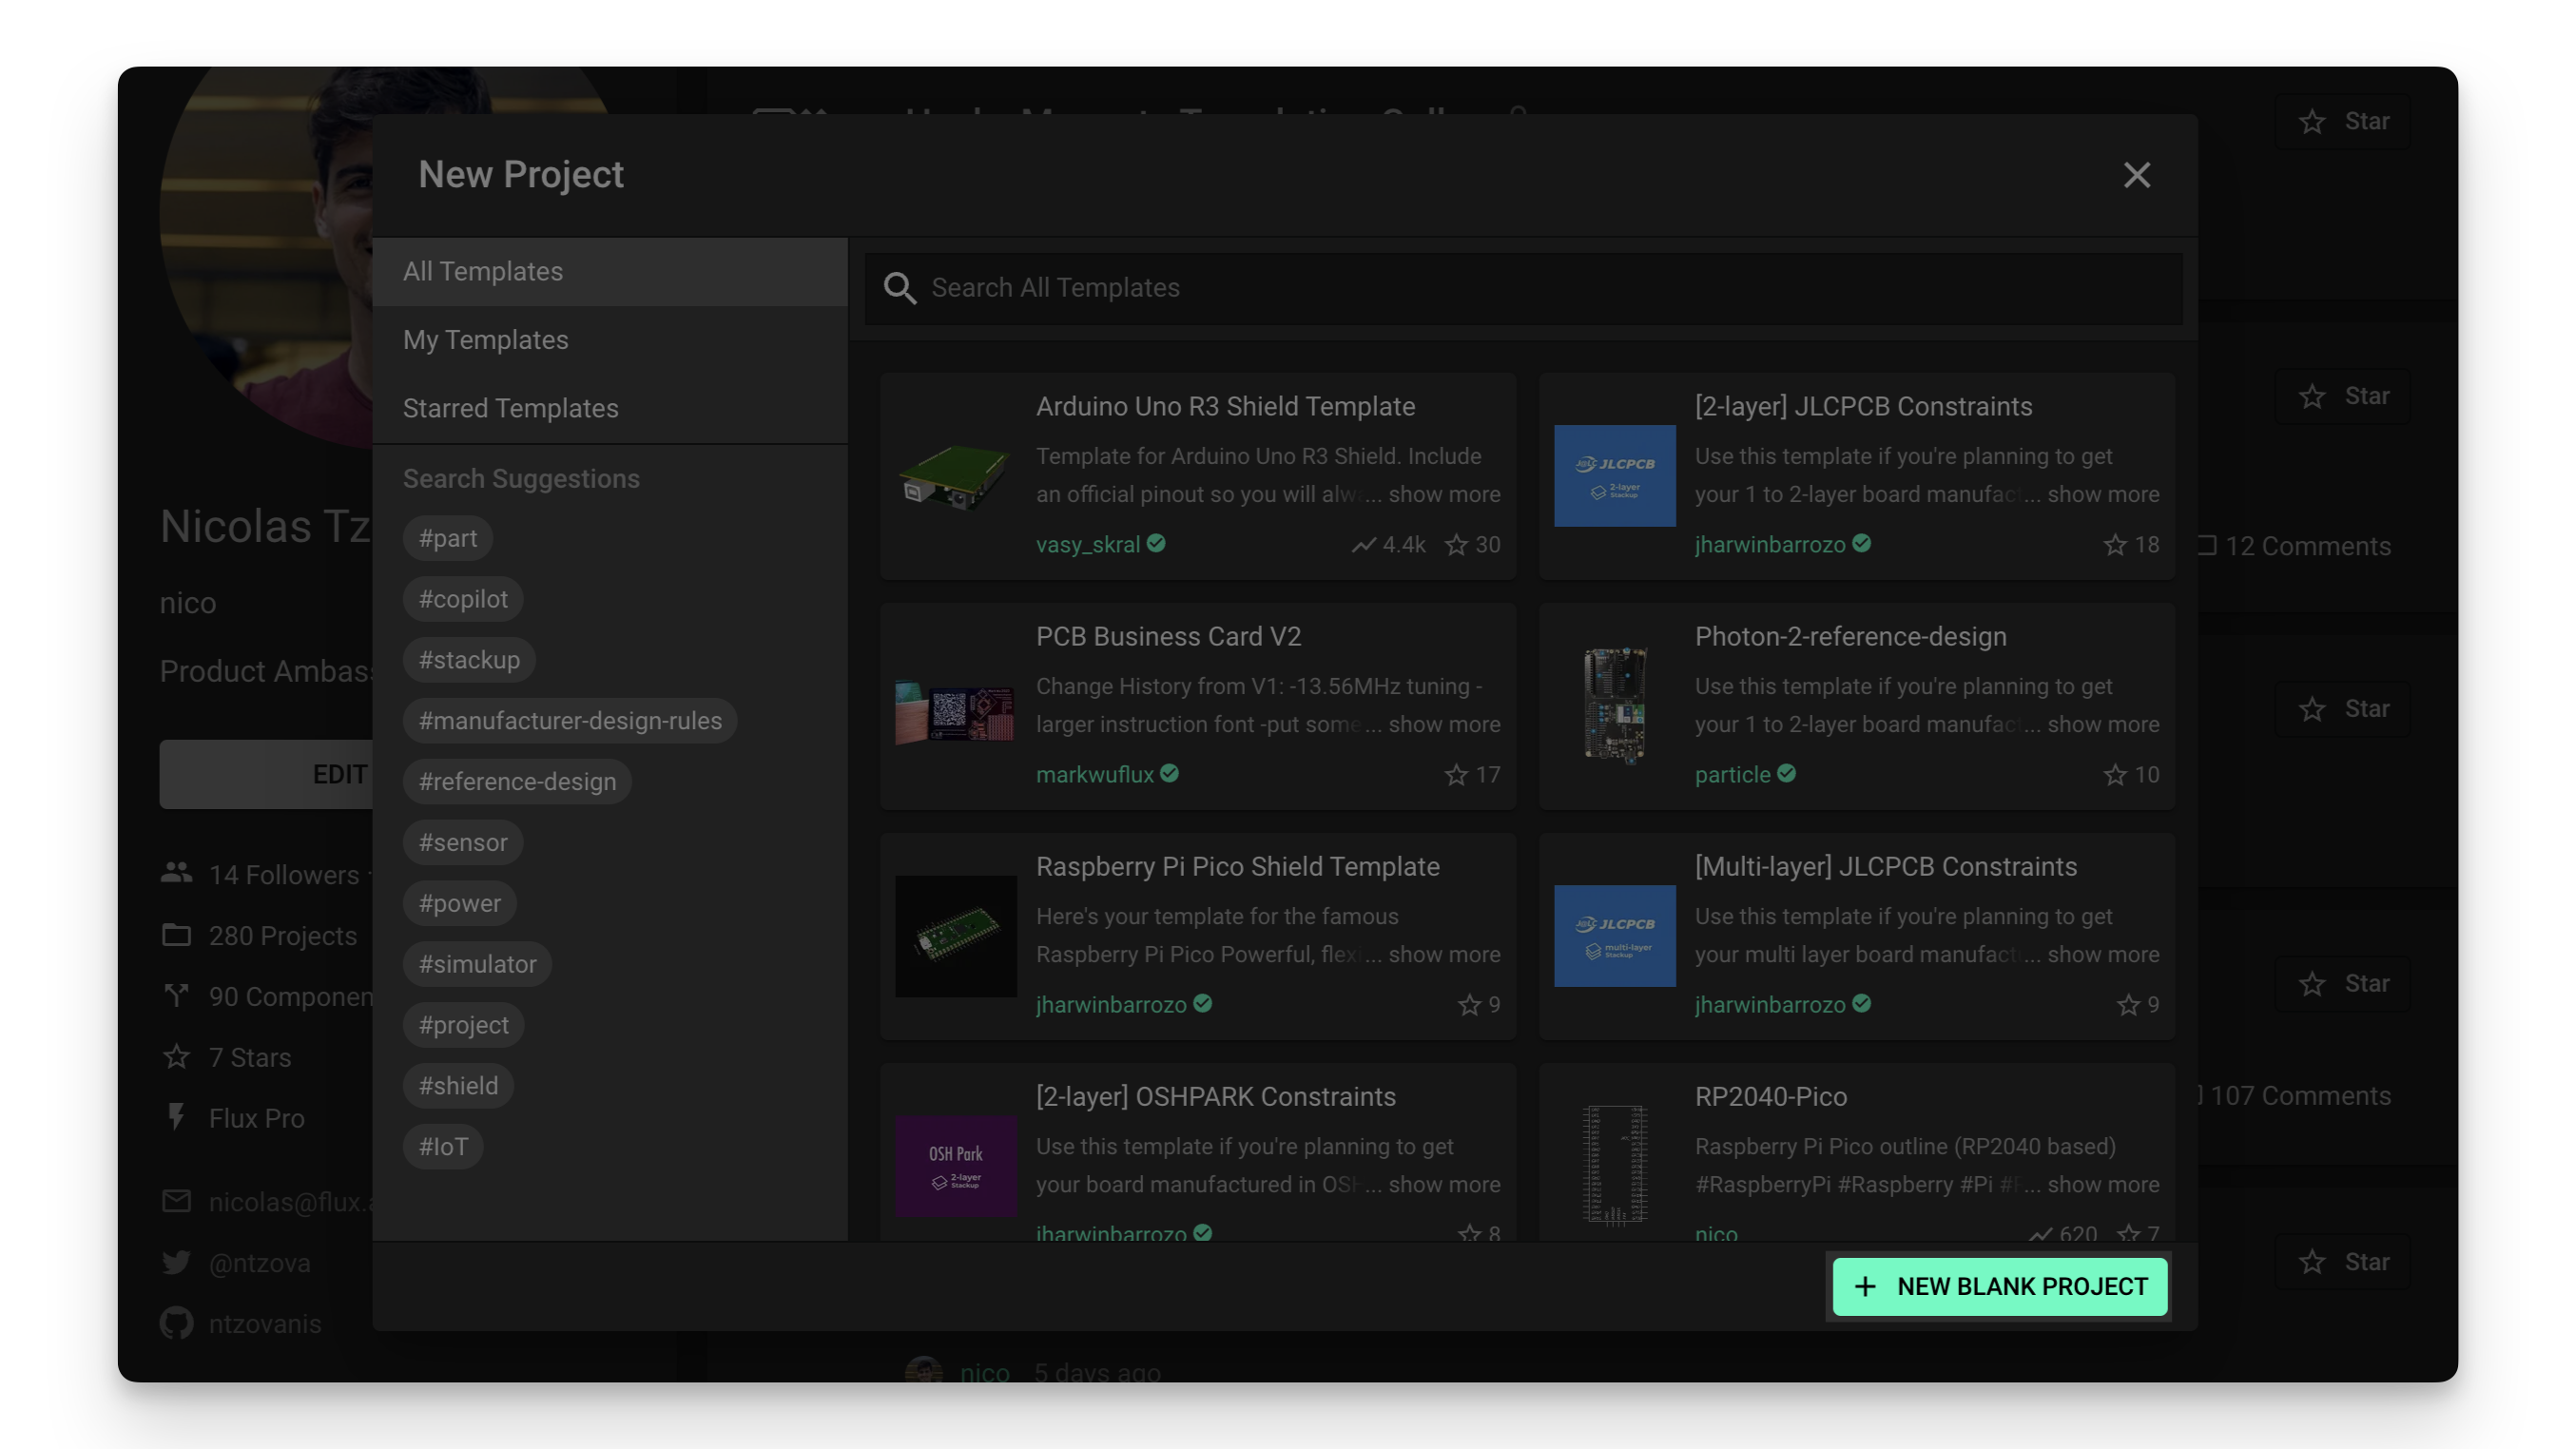Expand Raspberry Pi Pico Shield show more
This screenshot has width=2576, height=1449.
(x=1443, y=954)
